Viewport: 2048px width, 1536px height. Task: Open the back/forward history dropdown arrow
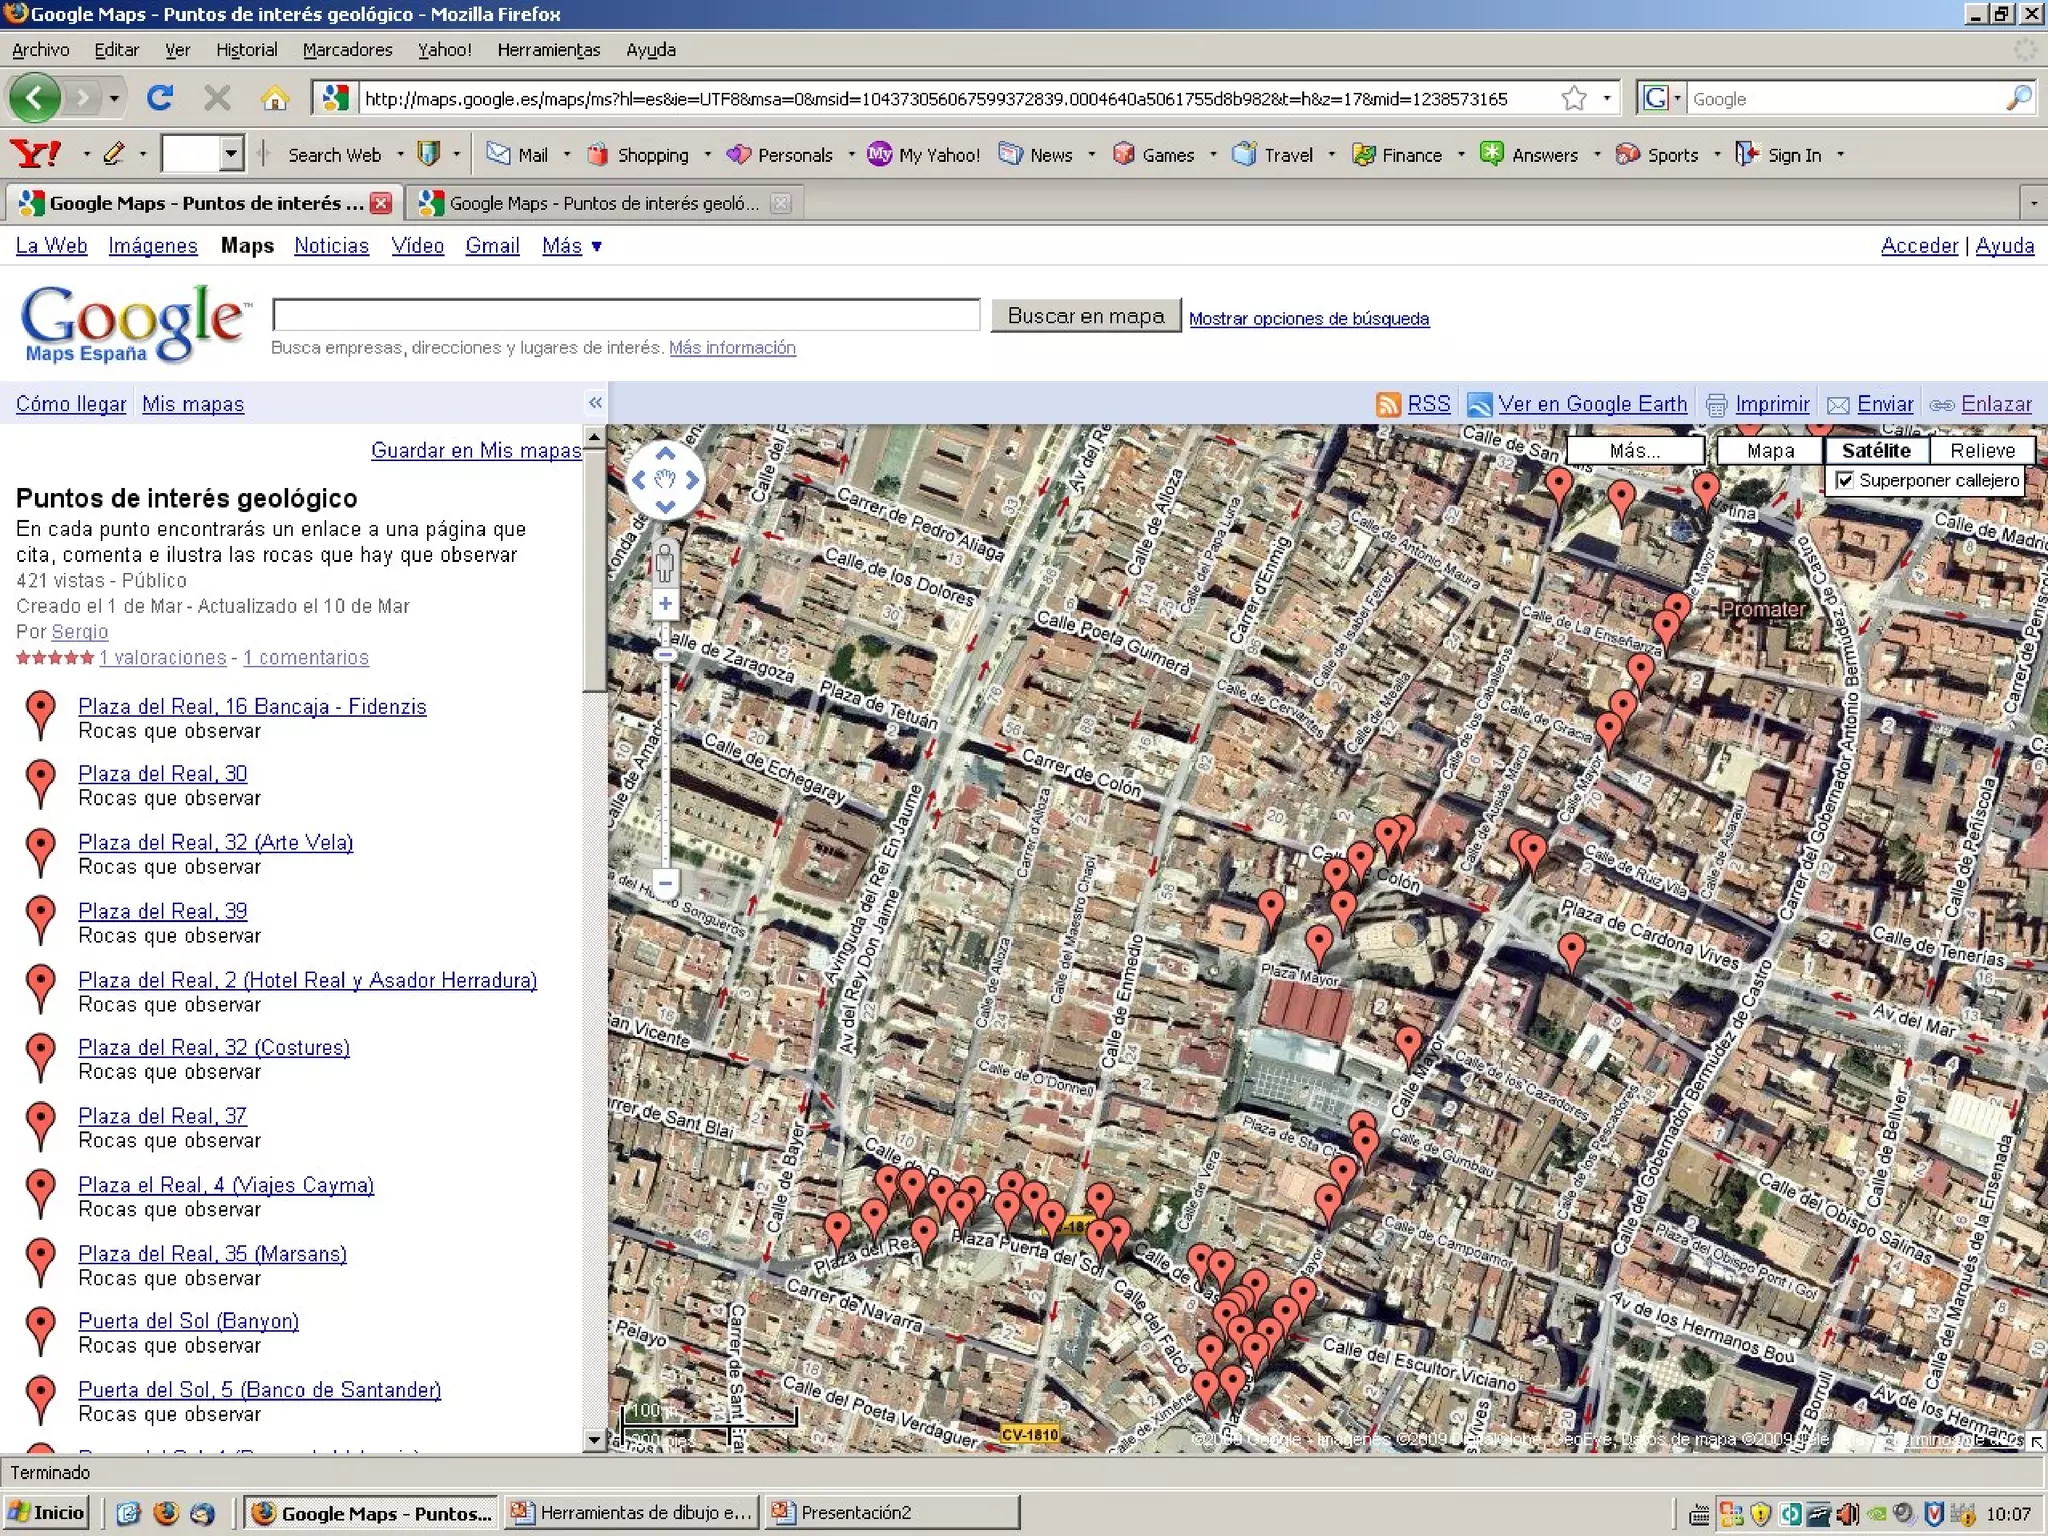[x=115, y=98]
